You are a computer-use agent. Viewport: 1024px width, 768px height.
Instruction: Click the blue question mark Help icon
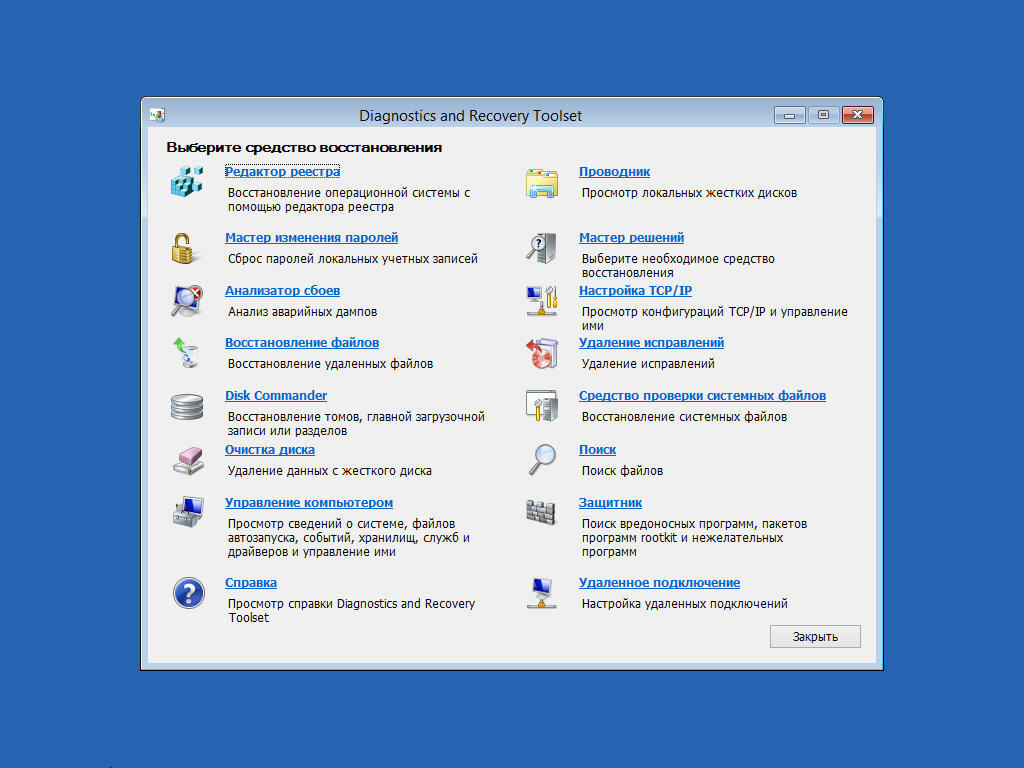pyautogui.click(x=188, y=594)
